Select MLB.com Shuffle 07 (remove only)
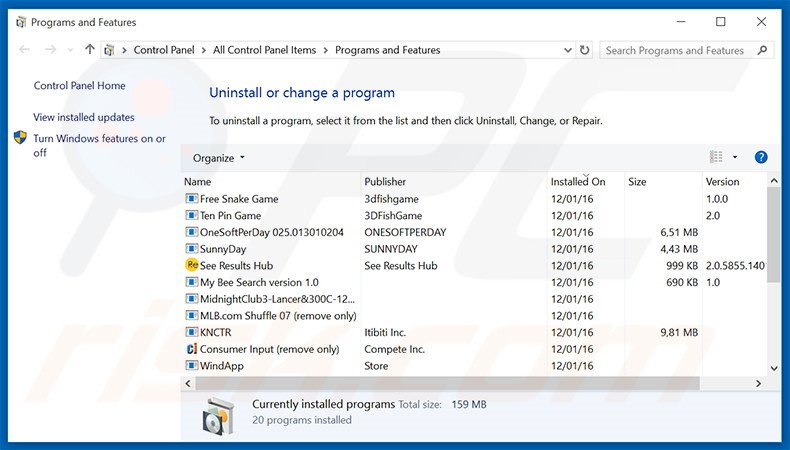 pos(278,315)
